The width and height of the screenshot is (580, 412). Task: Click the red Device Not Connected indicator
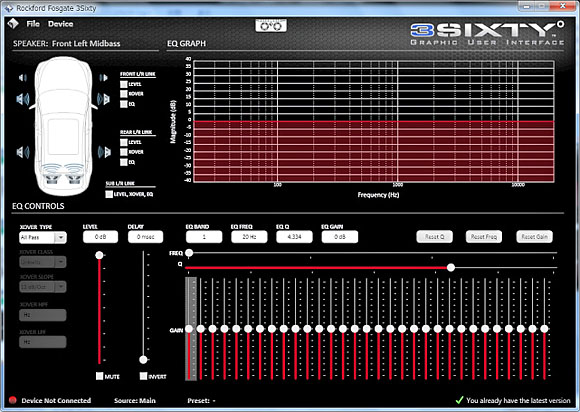click(13, 400)
